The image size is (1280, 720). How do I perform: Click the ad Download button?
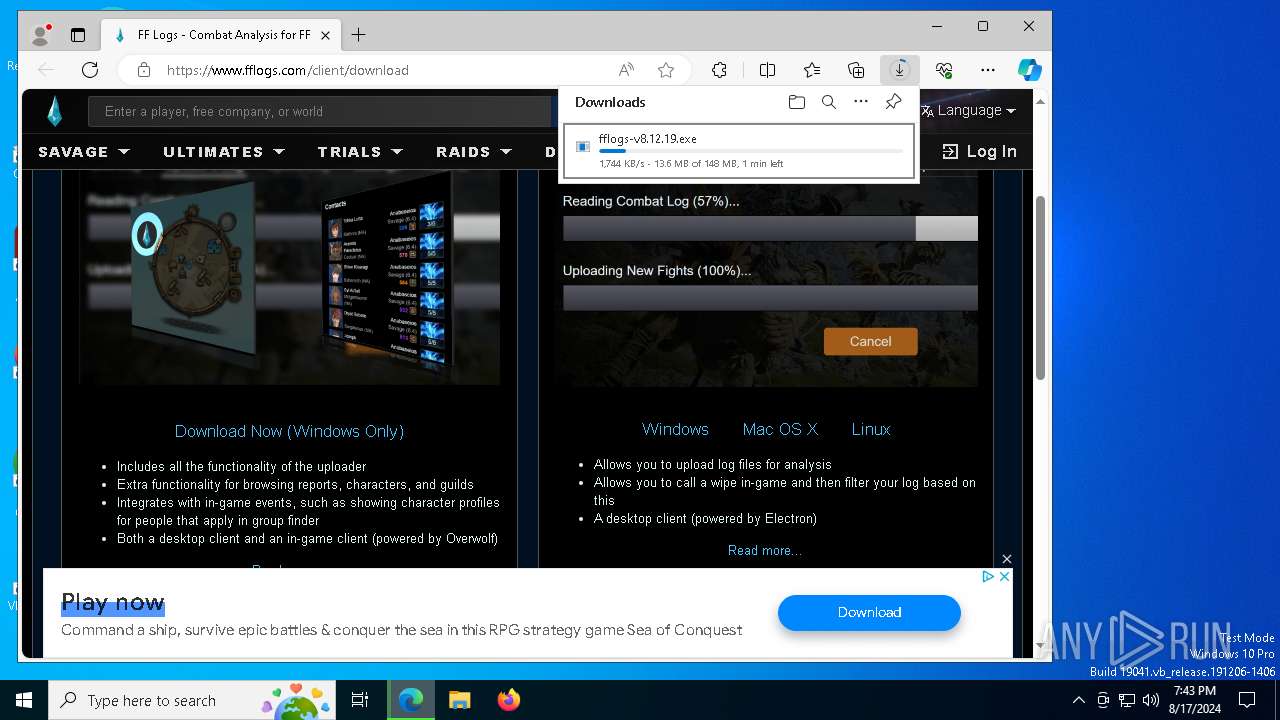(869, 612)
